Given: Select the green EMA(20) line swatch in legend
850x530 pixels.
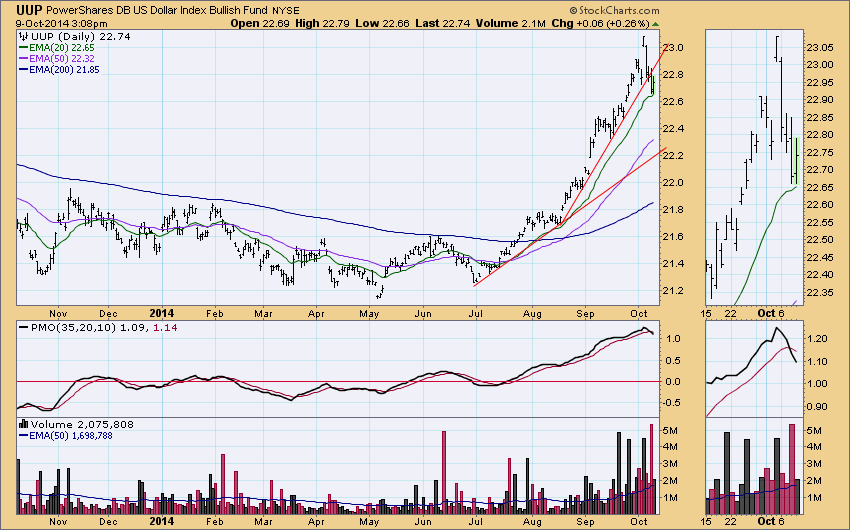Looking at the screenshot, I should click(x=23, y=48).
